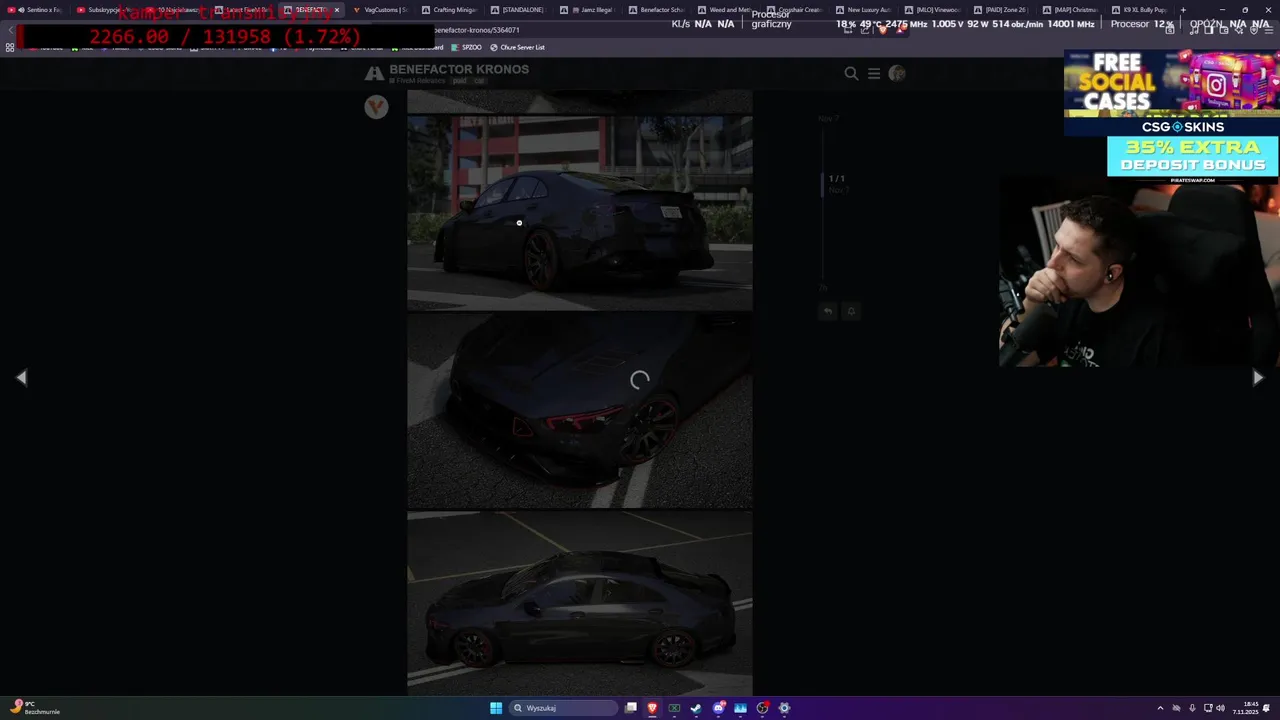This screenshot has width=1280, height=720.
Task: Click the topic timeline scroller '1 / 1'
Action: click(837, 179)
